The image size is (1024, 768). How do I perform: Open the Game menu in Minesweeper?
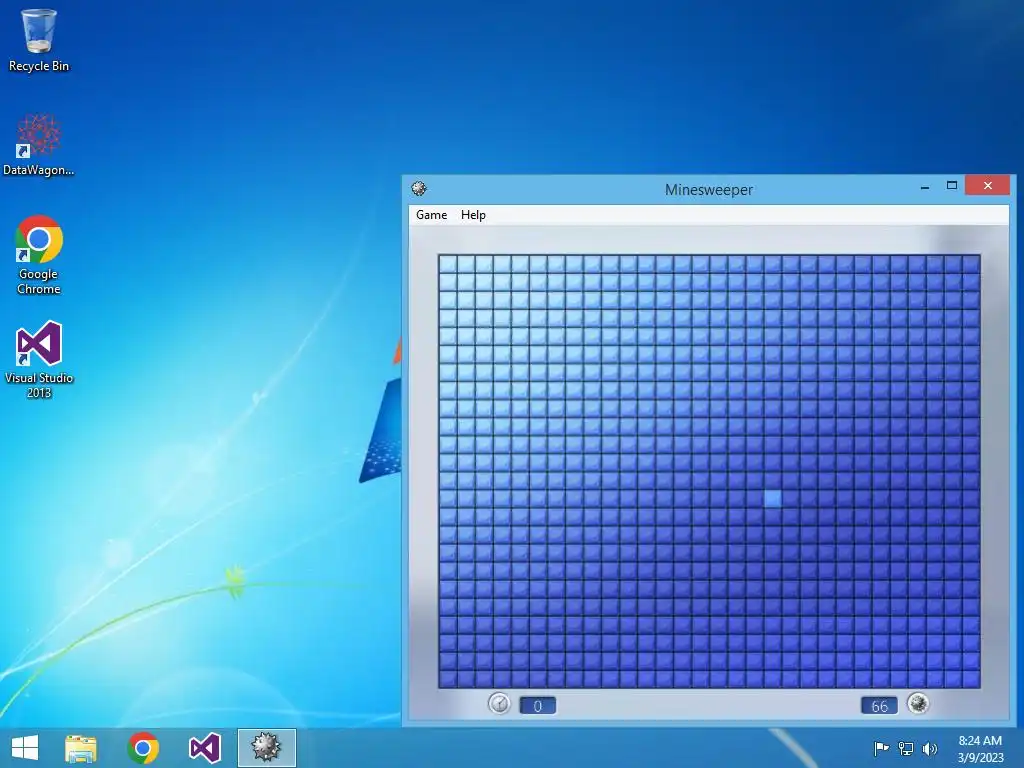tap(431, 215)
